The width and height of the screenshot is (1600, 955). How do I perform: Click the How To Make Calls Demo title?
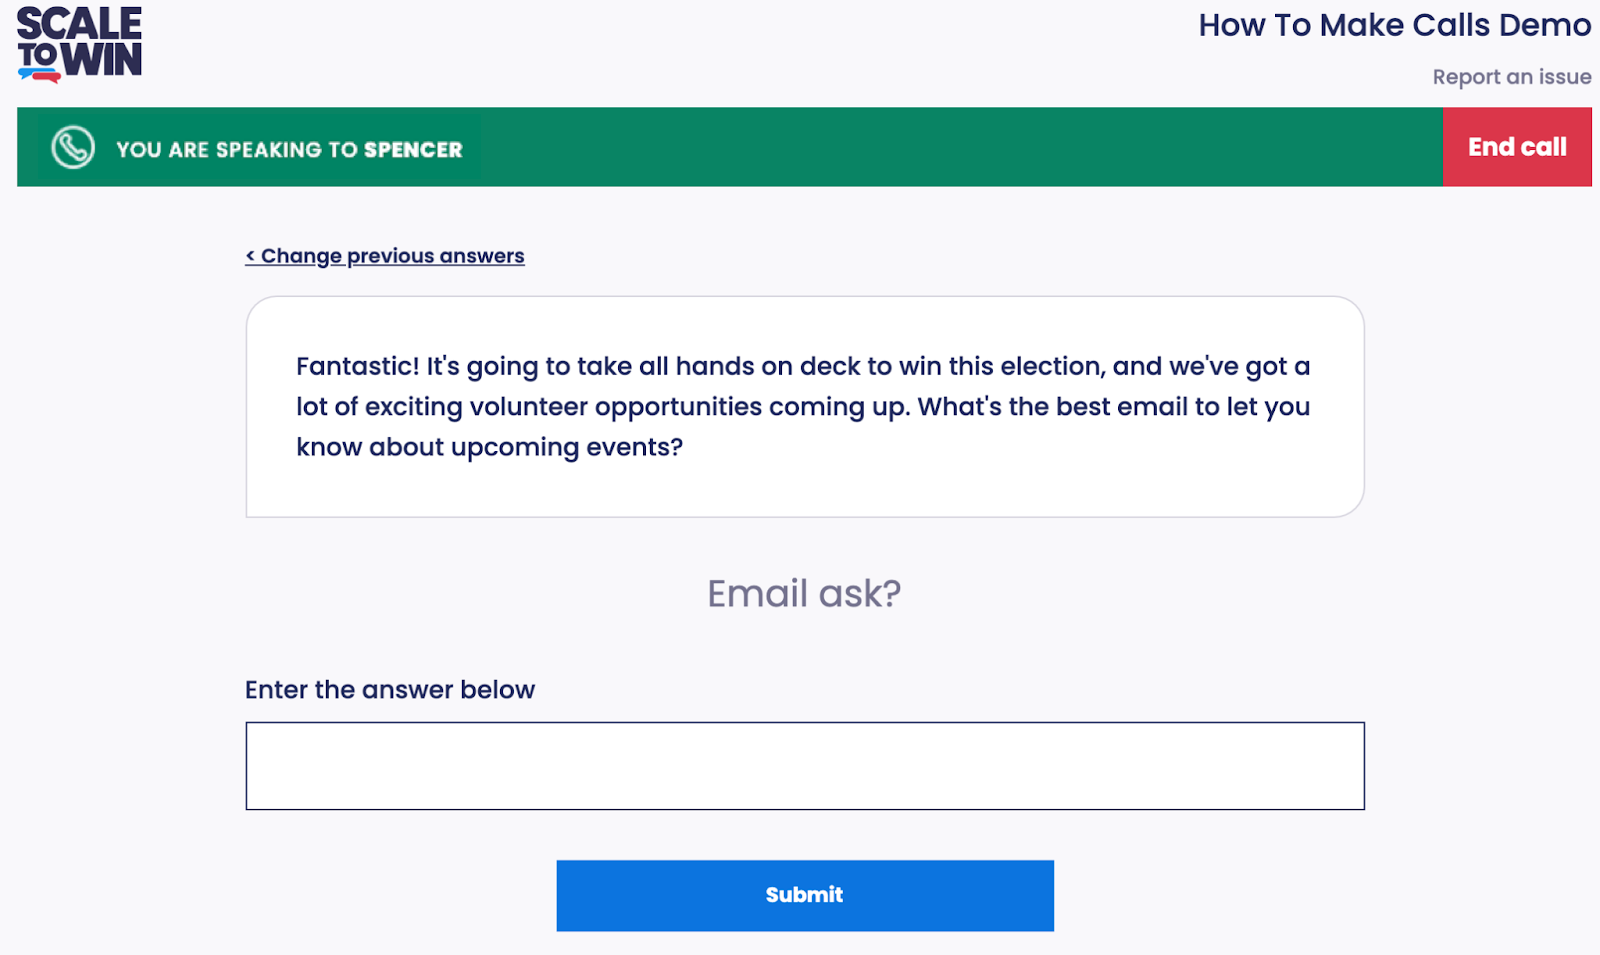point(1394,25)
